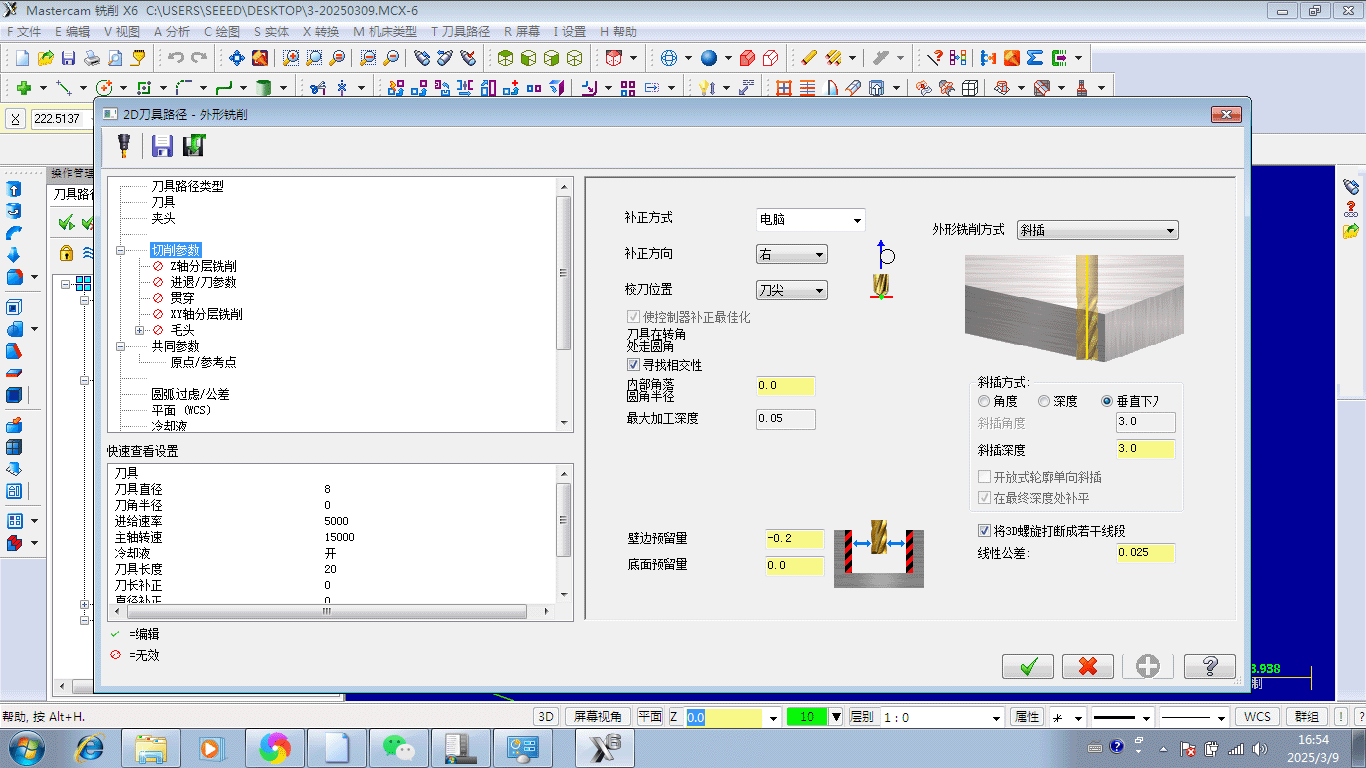Open the T 刀具路径 menu
This screenshot has width=1366, height=768.
(x=461, y=32)
